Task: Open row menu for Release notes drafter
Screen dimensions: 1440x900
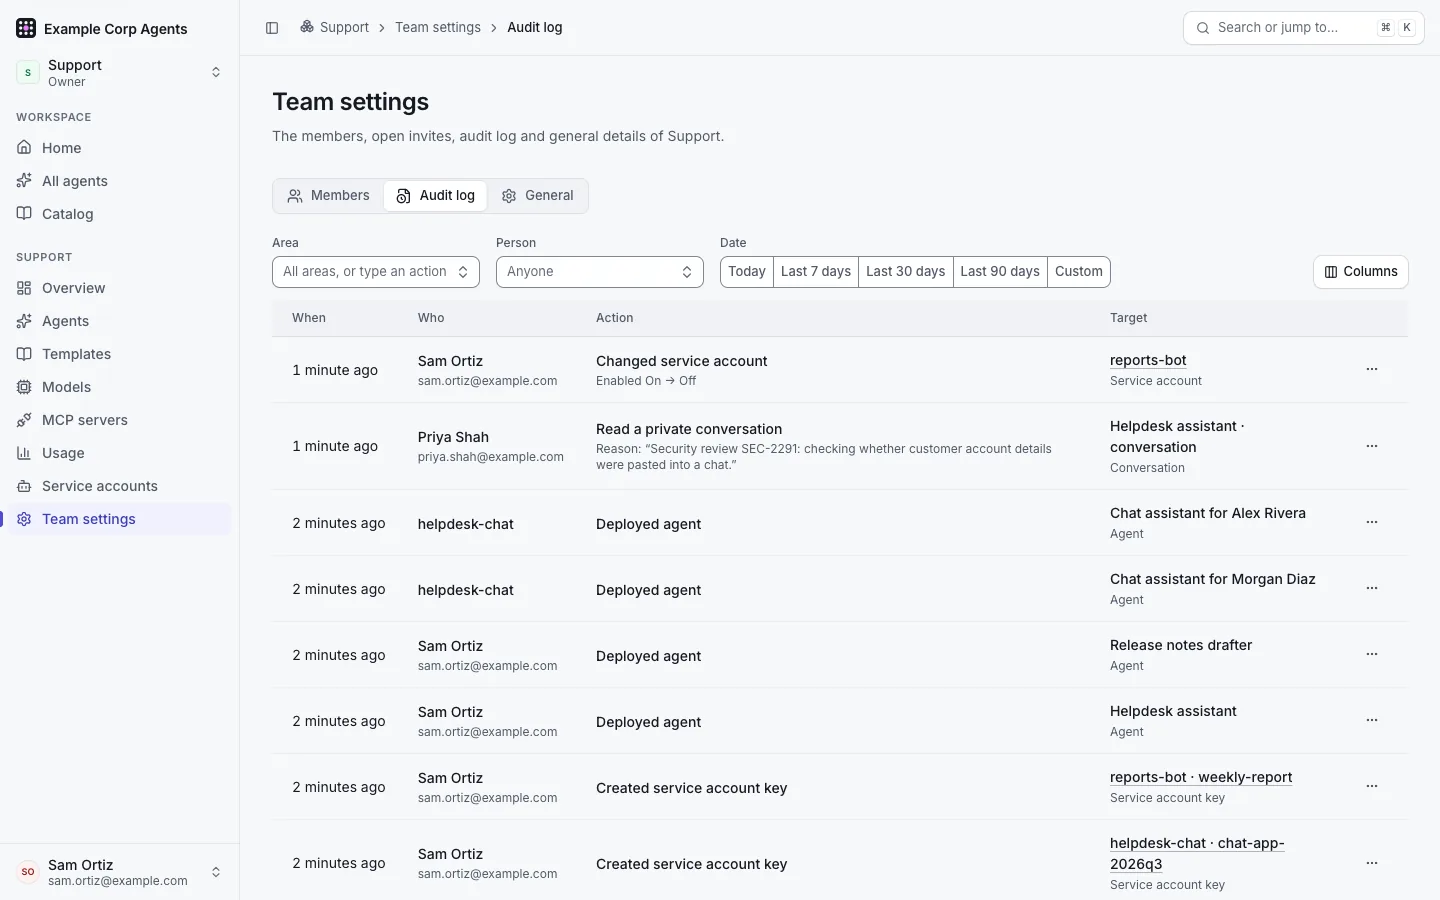Action: click(x=1372, y=654)
